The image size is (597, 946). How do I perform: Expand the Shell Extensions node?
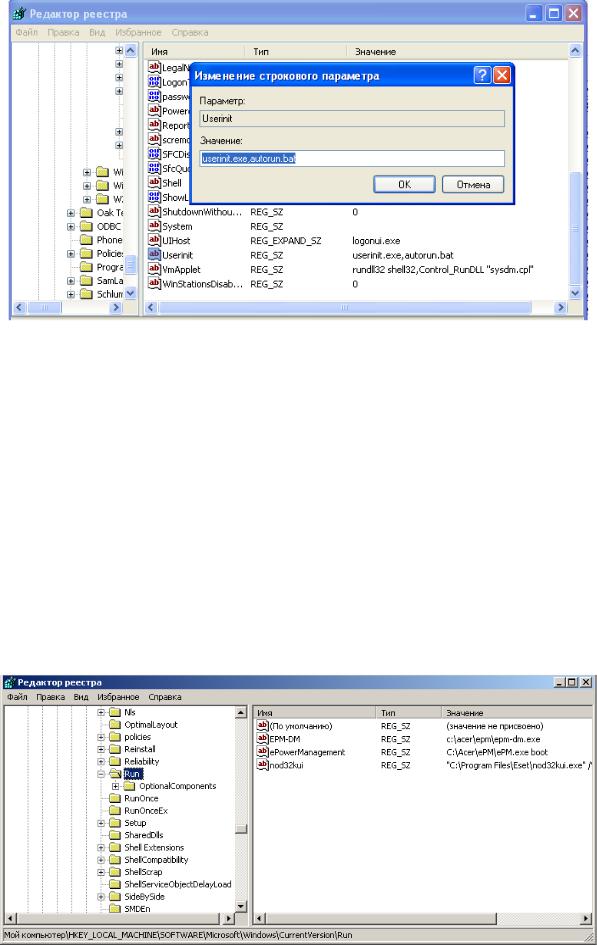click(x=101, y=848)
